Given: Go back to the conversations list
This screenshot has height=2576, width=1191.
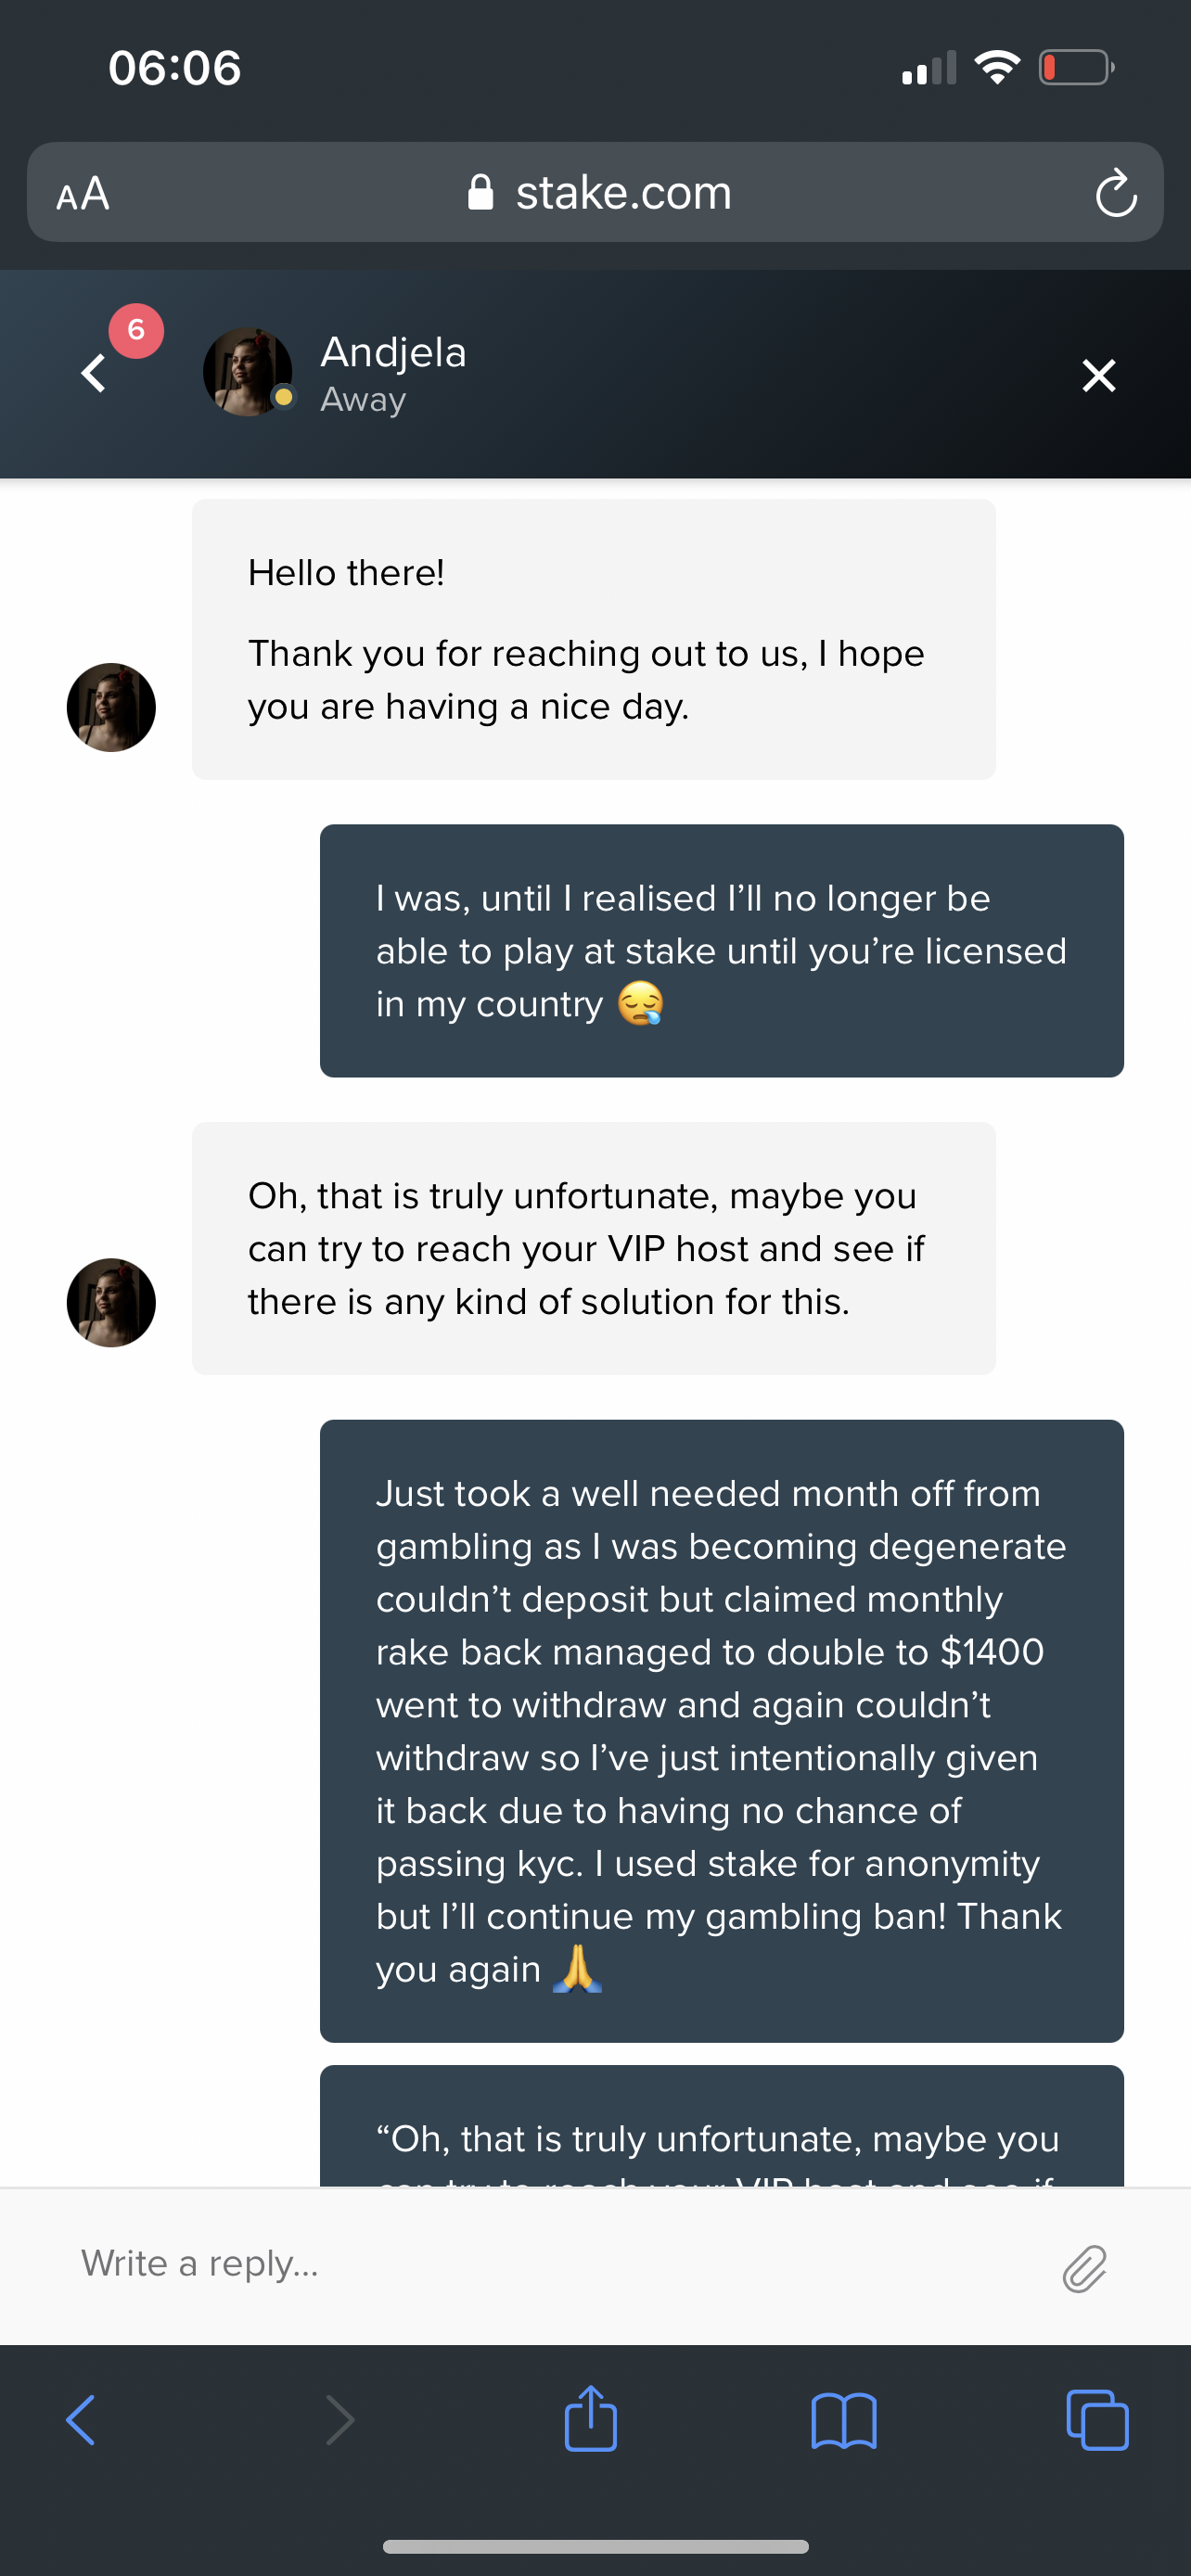Looking at the screenshot, I should [94, 374].
